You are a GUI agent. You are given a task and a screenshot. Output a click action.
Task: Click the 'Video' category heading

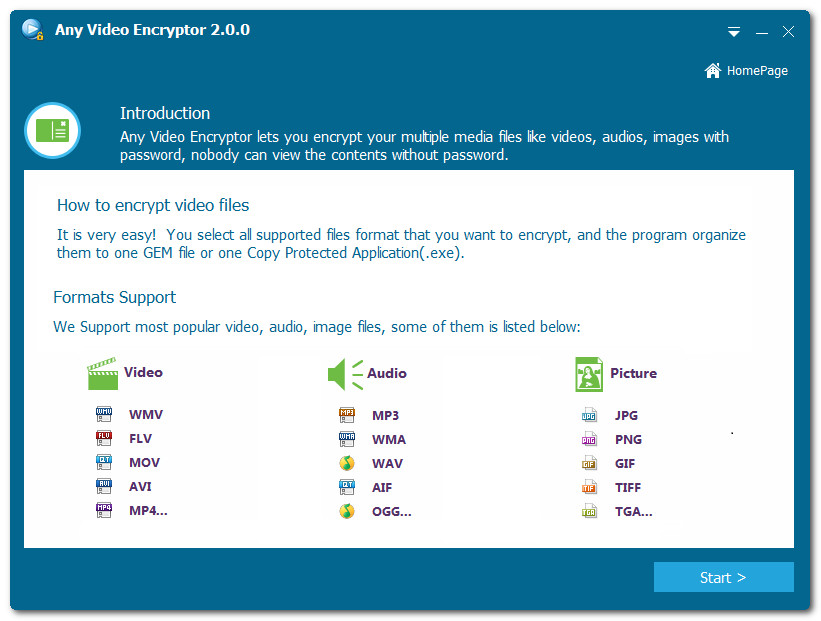point(143,372)
